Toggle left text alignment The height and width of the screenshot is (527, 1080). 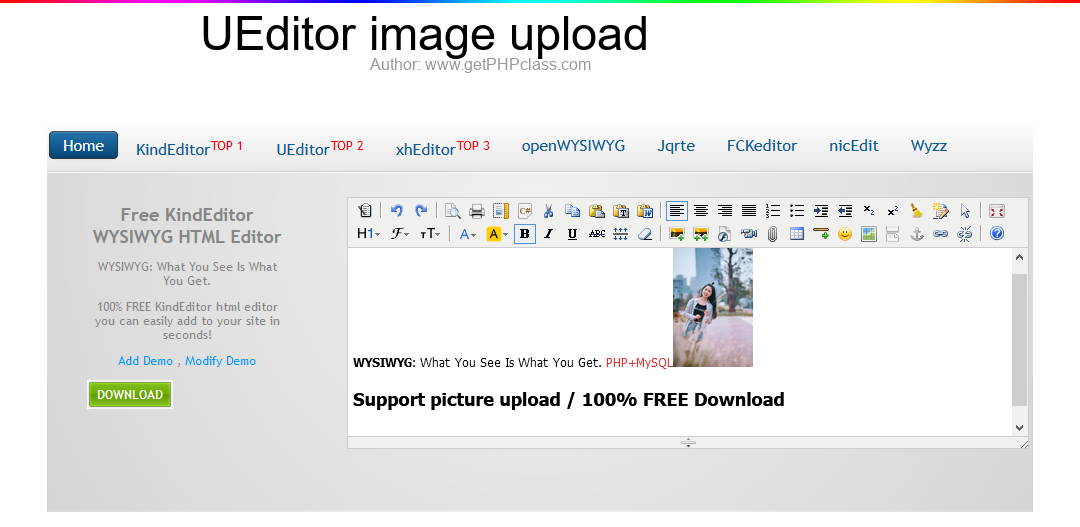click(677, 211)
